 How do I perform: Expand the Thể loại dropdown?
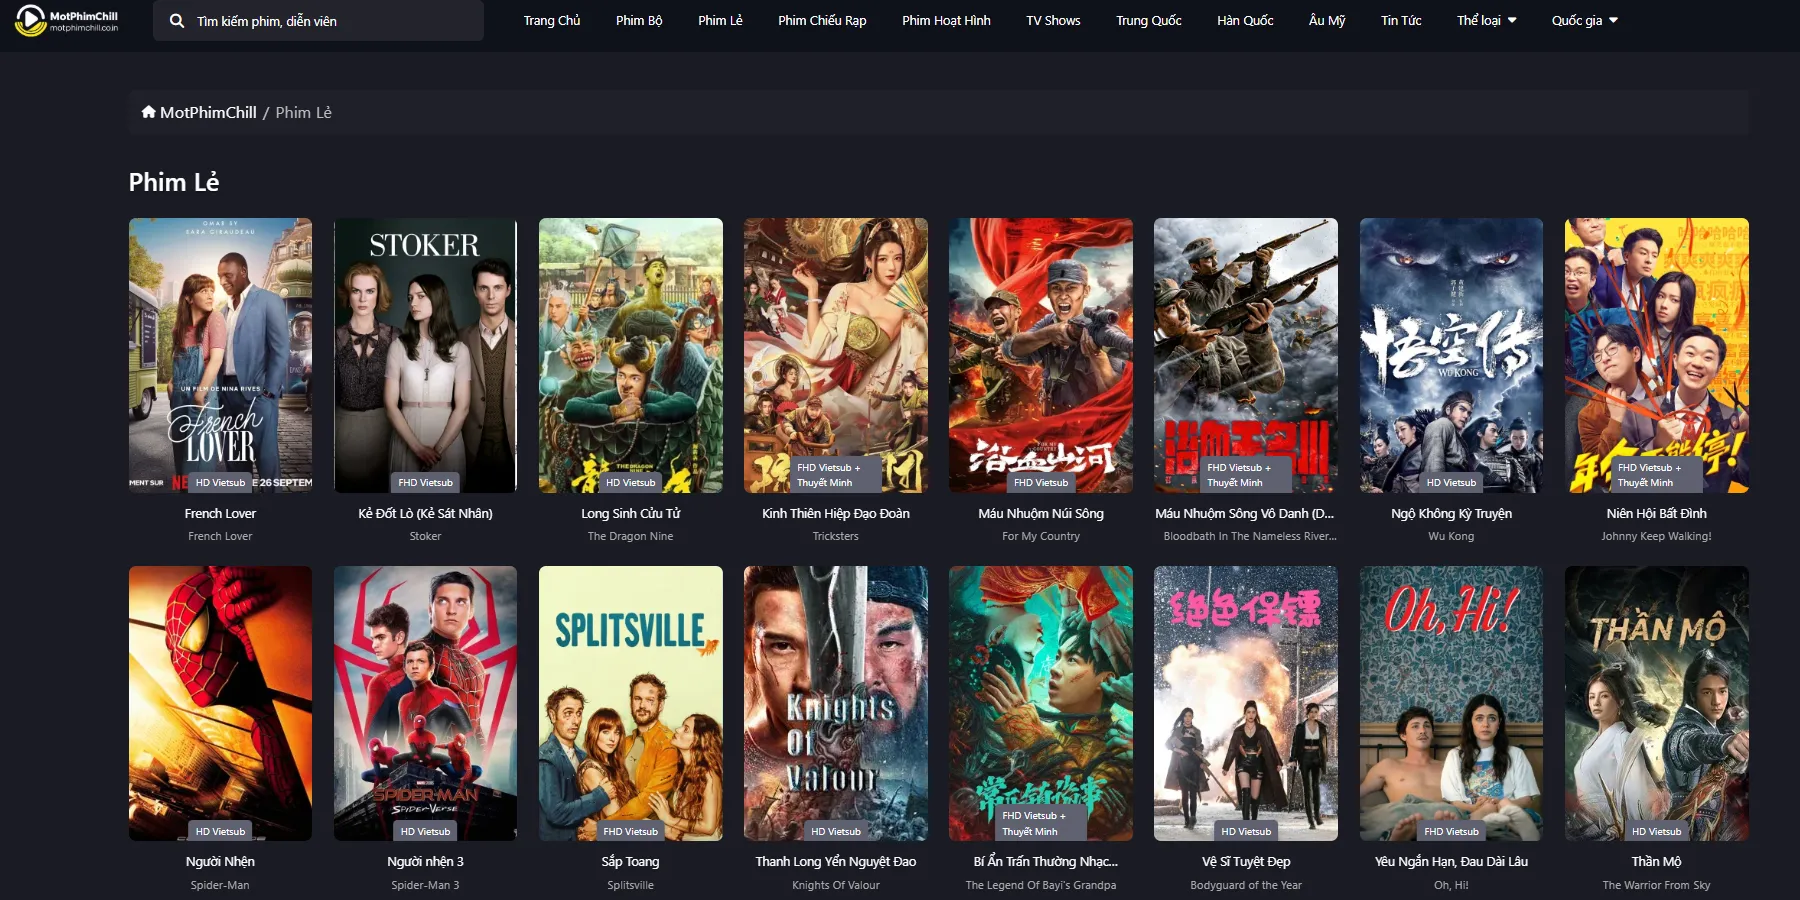(1486, 20)
